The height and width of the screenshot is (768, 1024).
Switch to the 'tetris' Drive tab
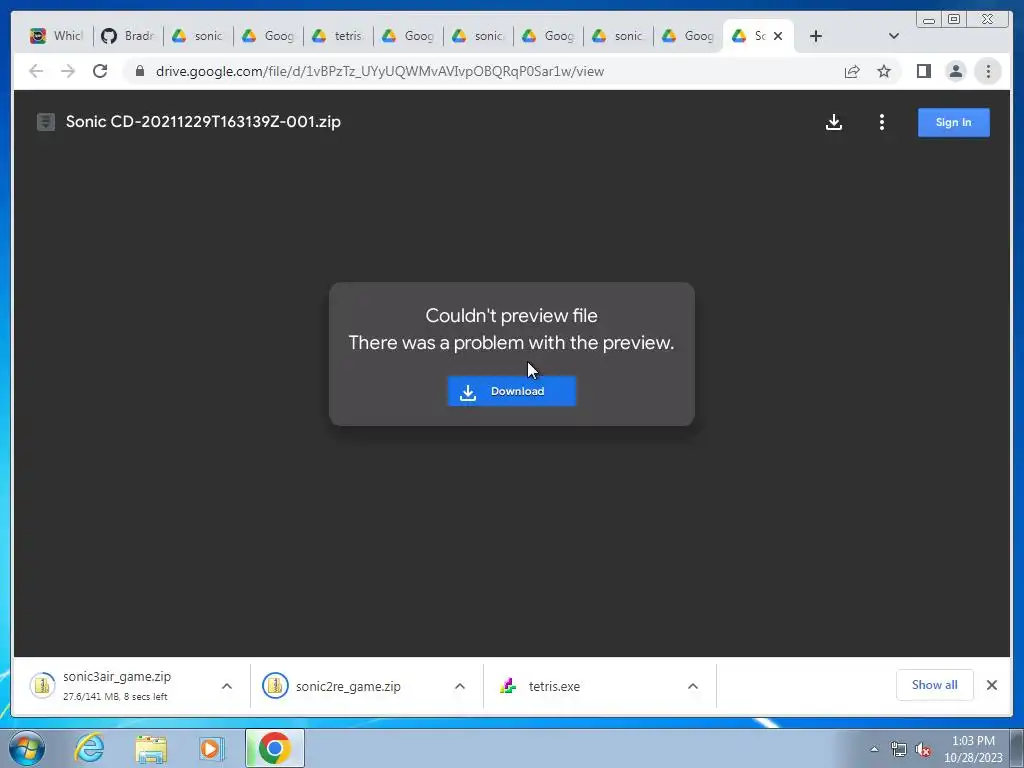click(338, 36)
